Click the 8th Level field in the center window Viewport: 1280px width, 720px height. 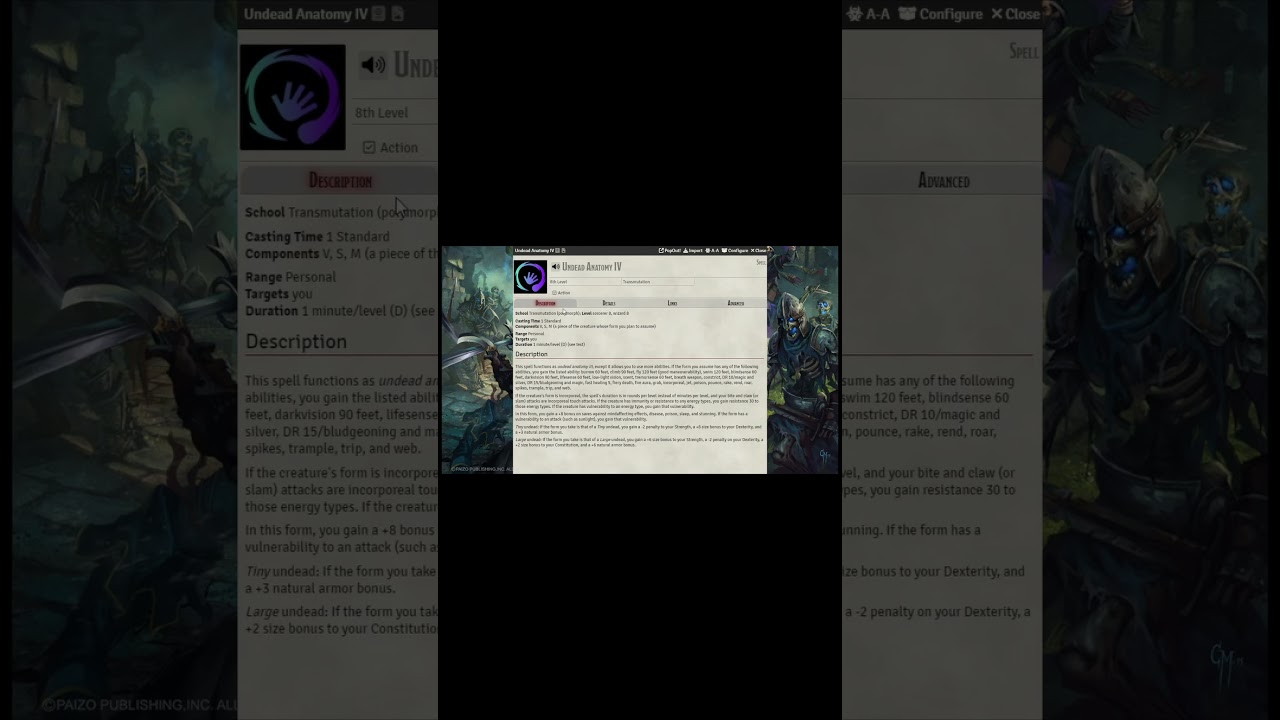[x=585, y=282]
